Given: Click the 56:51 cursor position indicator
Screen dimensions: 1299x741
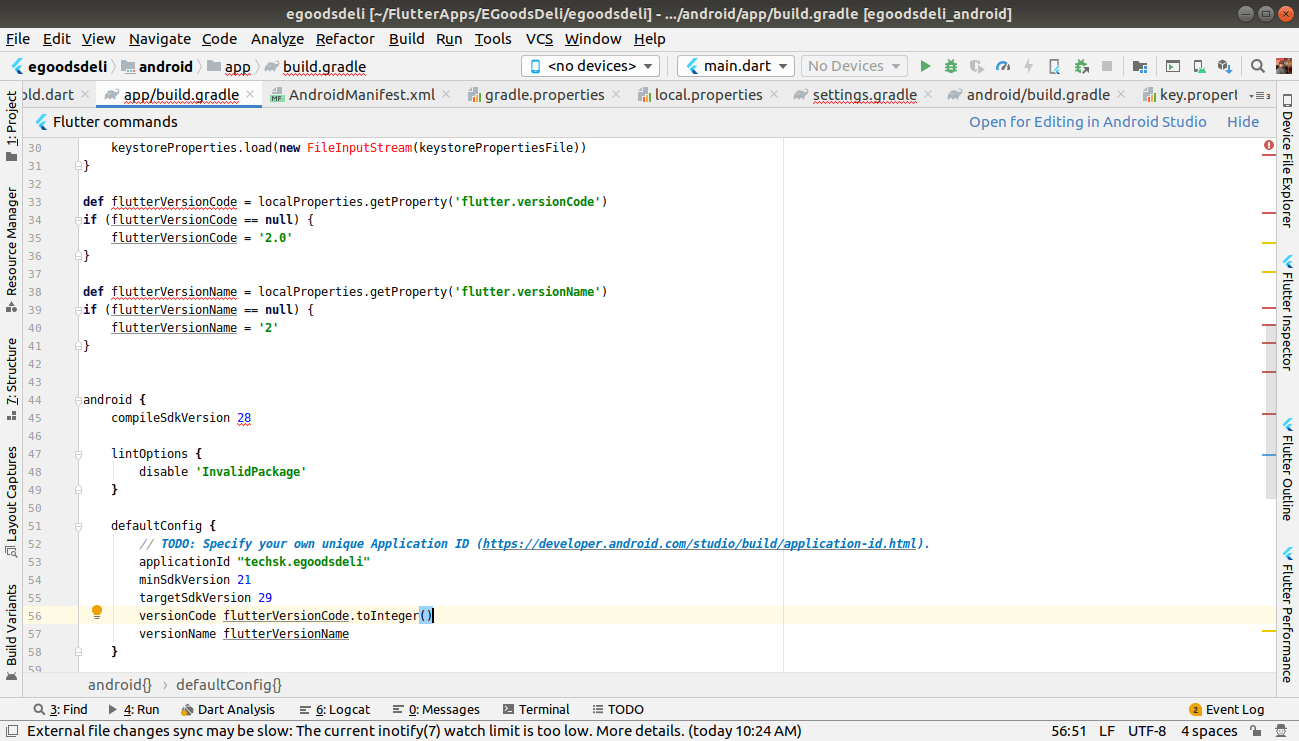Looking at the screenshot, I should coord(1069,731).
